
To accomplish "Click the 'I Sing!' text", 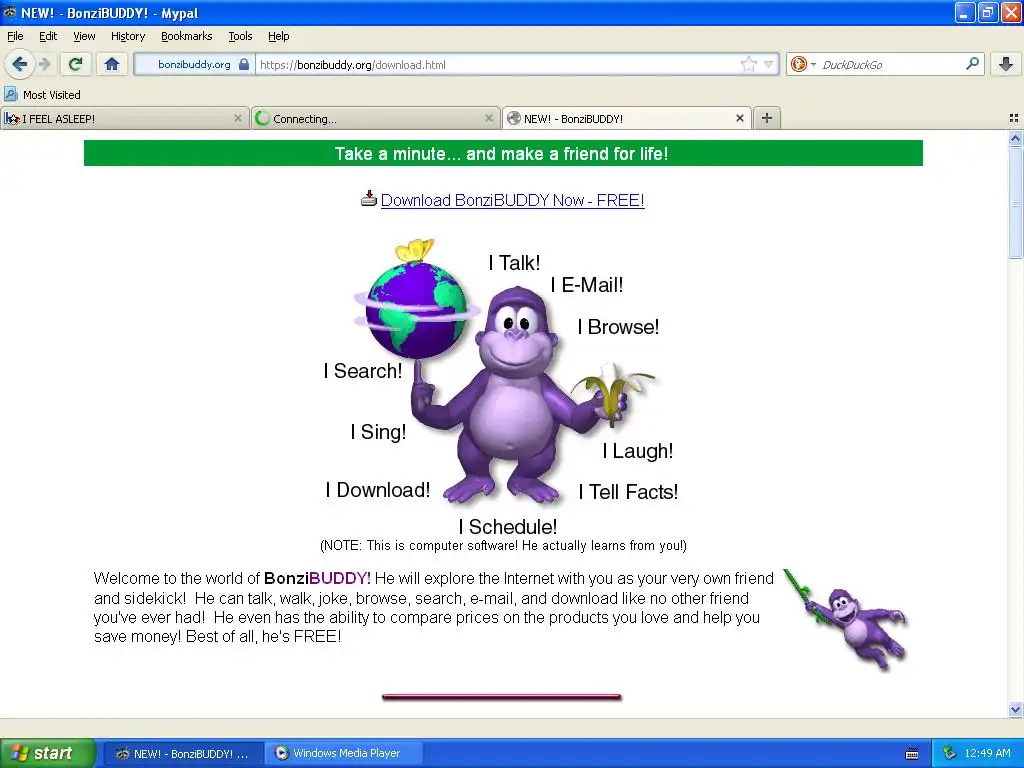I will (378, 432).
